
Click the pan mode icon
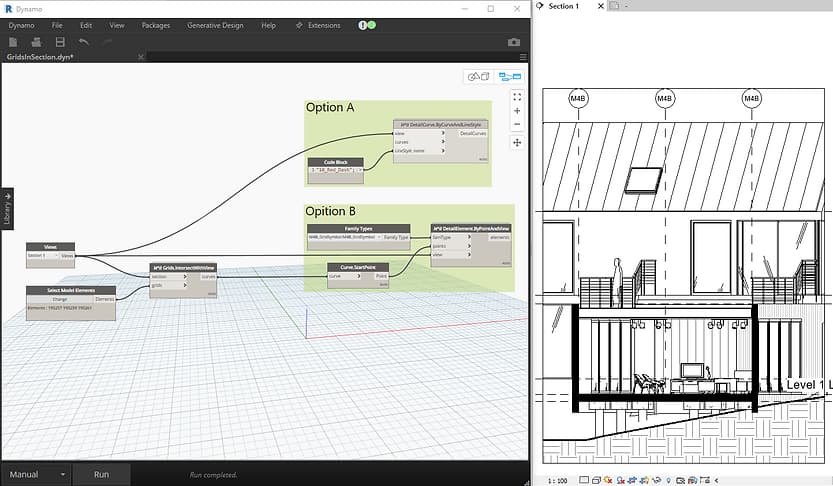coord(517,142)
